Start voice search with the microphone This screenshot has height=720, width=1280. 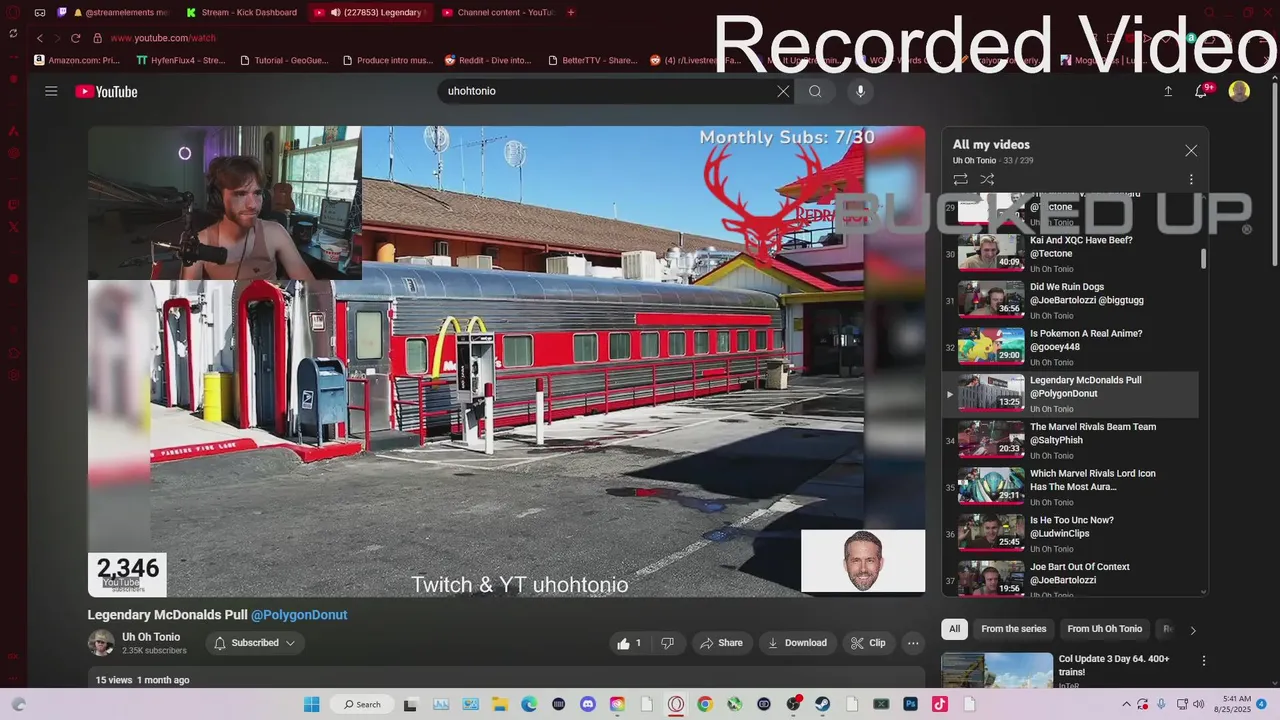click(x=860, y=91)
